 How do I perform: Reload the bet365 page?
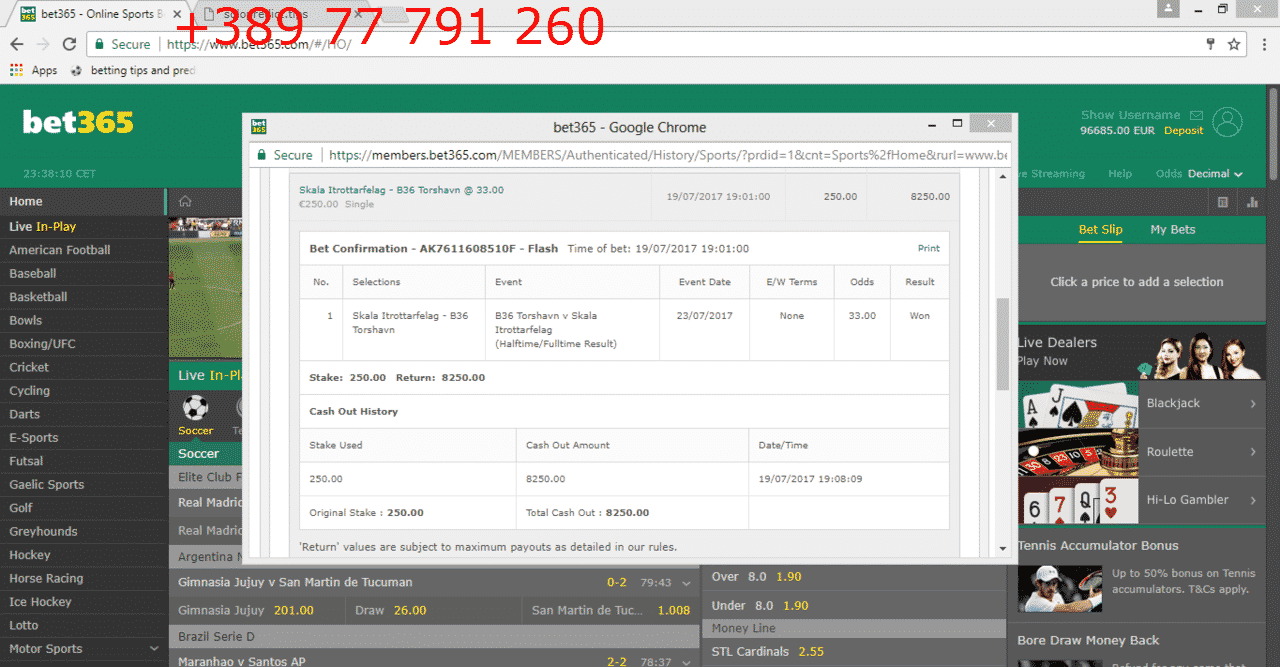69,44
